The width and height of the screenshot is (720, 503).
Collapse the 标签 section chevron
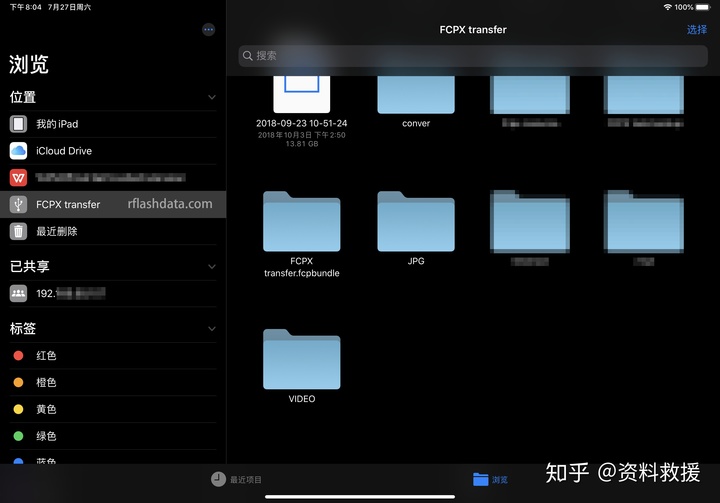(212, 328)
